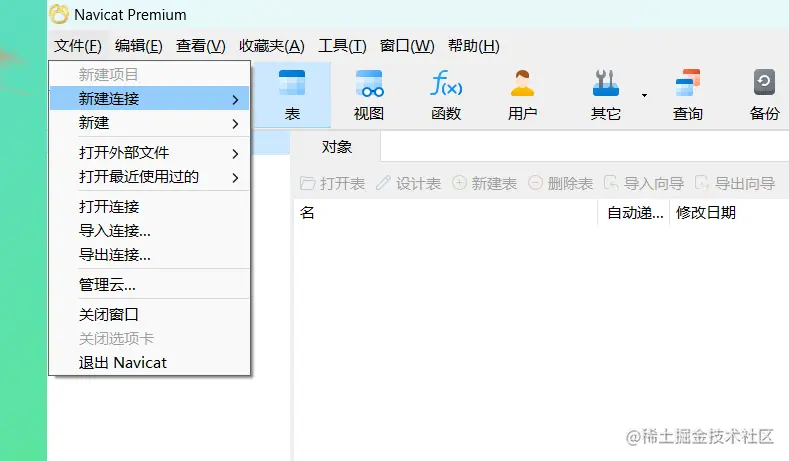789x461 pixels.
Task: Open the 用户 (User) toolbar icon
Action: coord(522,83)
